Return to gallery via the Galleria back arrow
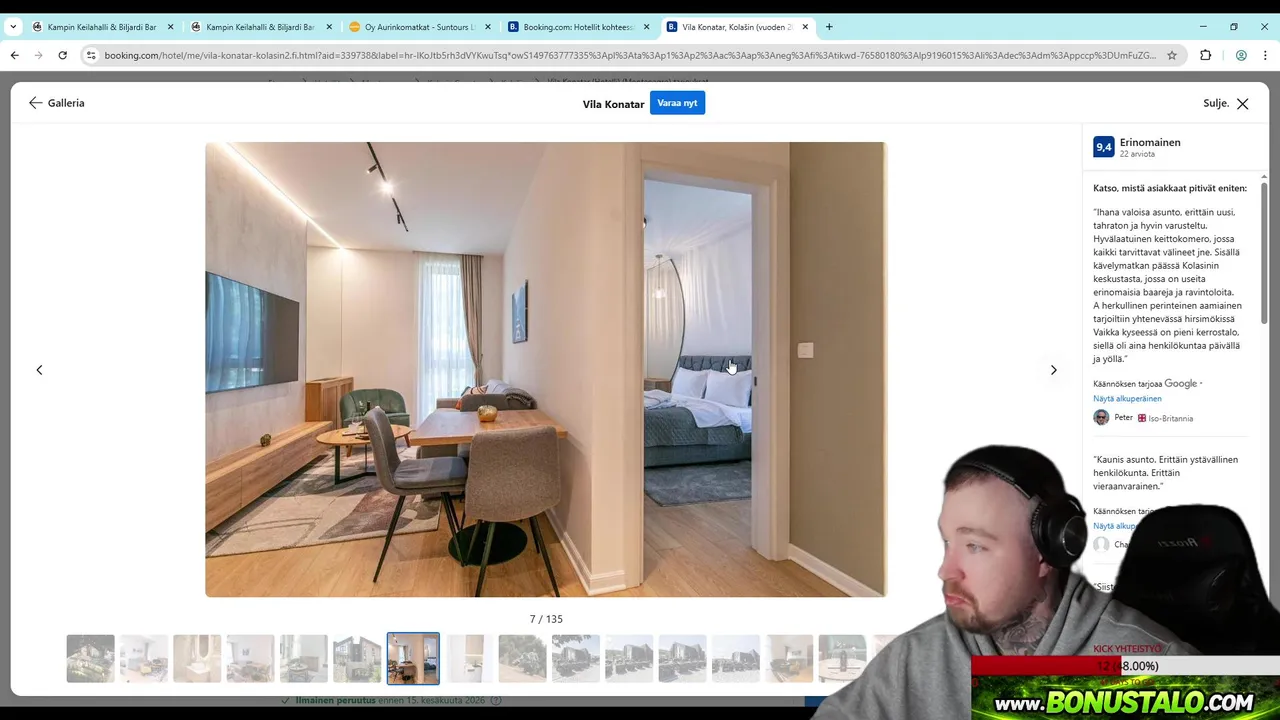Image resolution: width=1280 pixels, height=720 pixels. pyautogui.click(x=35, y=103)
